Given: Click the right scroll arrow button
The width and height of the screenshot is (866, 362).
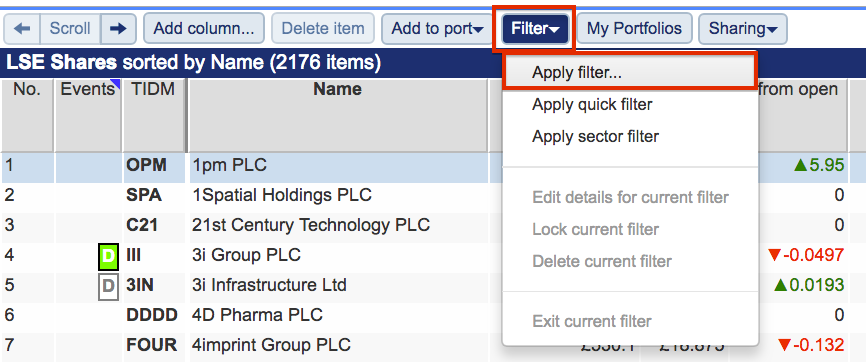Looking at the screenshot, I should coord(118,29).
